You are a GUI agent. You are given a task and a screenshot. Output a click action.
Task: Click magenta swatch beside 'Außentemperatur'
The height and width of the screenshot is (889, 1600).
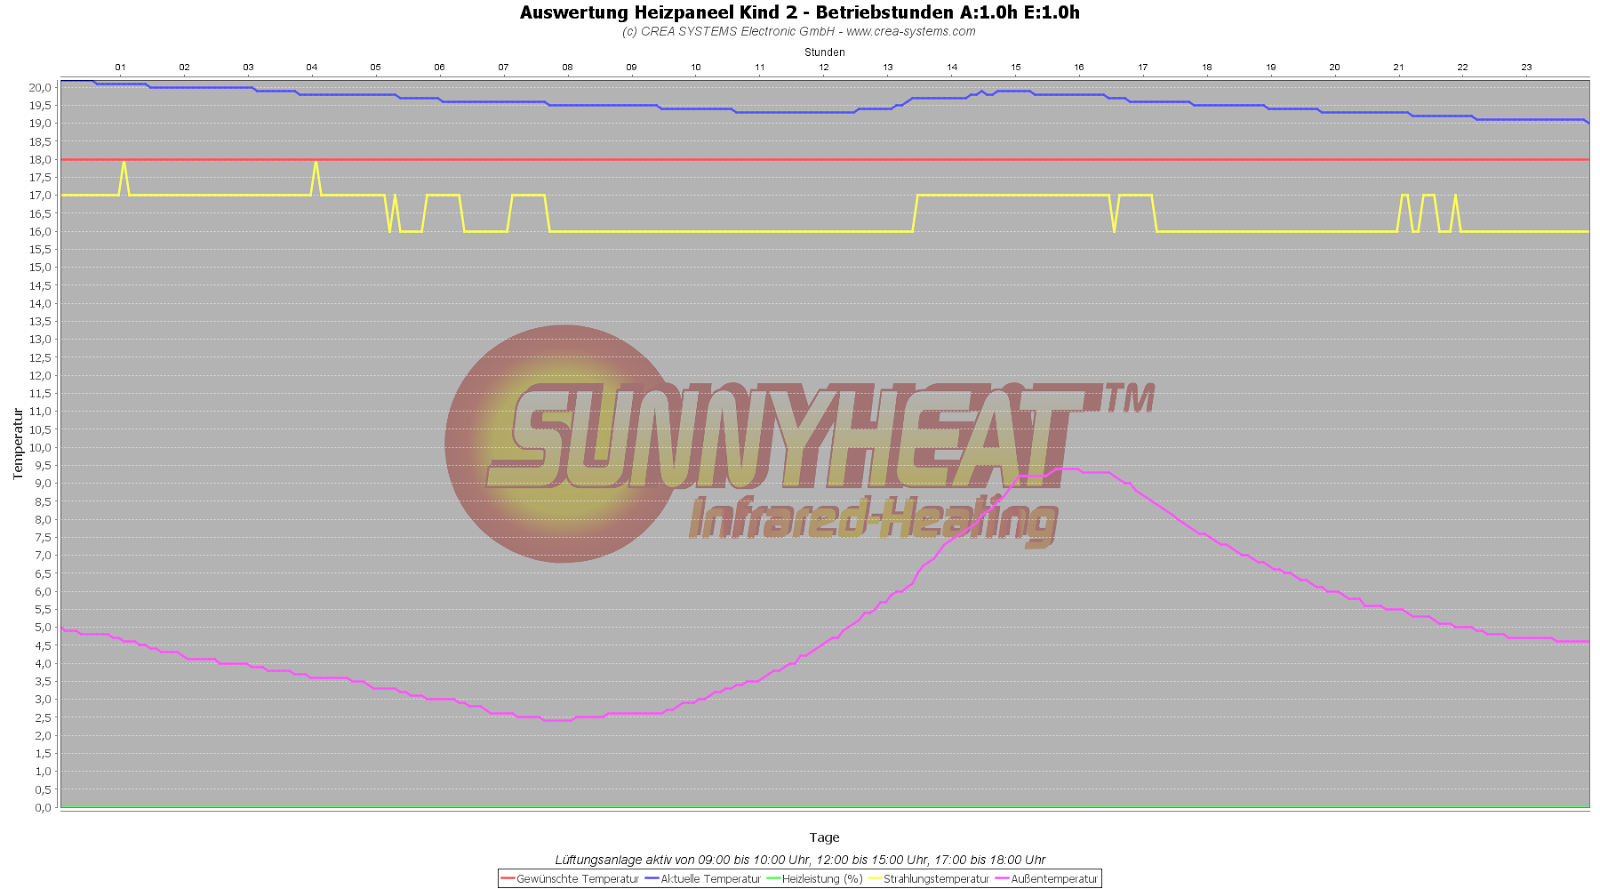tap(1003, 879)
